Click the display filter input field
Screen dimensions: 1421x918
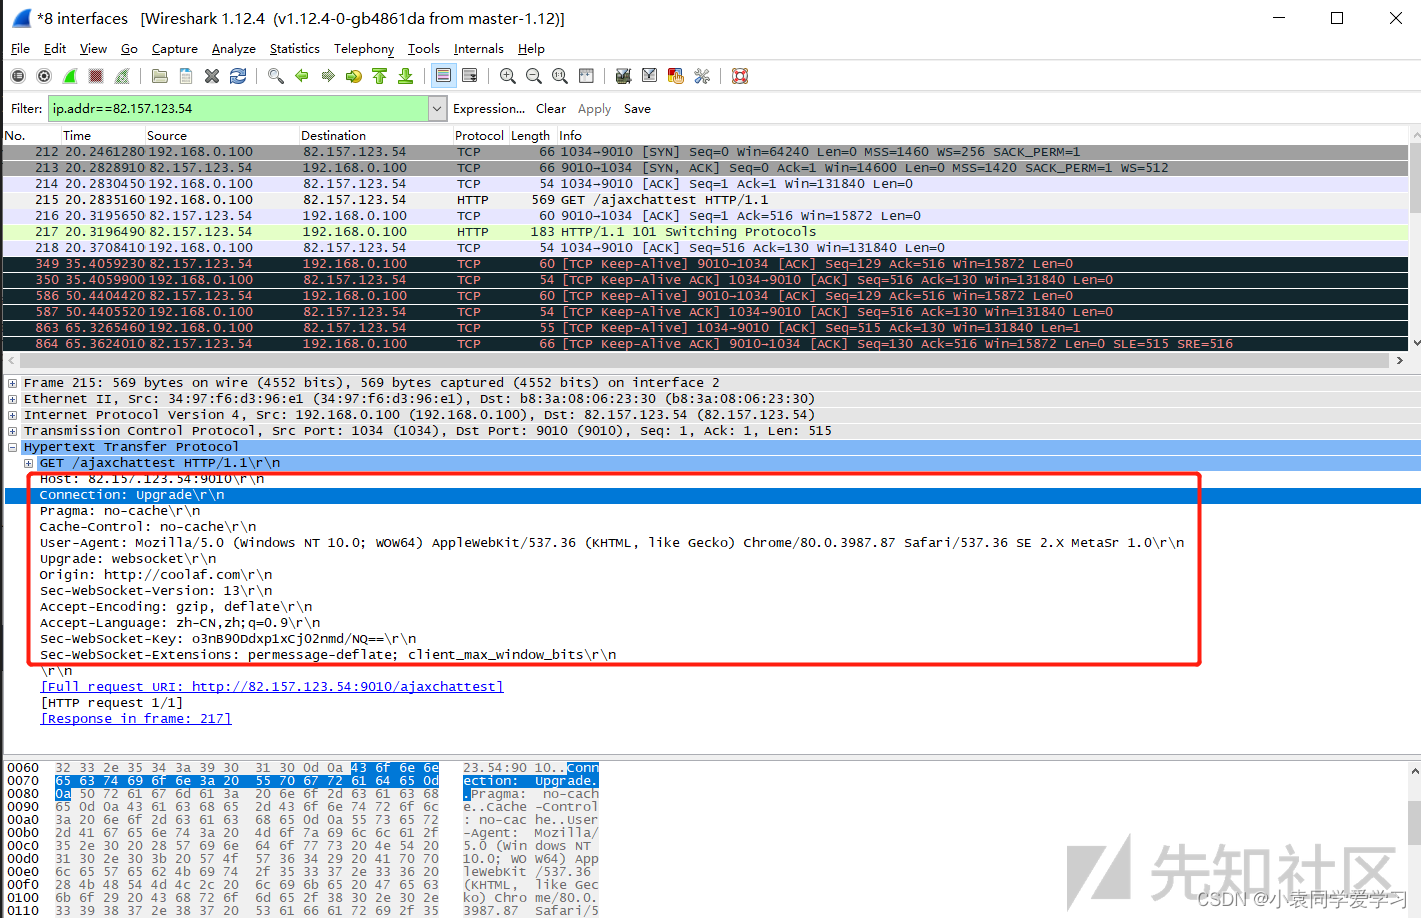pos(238,109)
